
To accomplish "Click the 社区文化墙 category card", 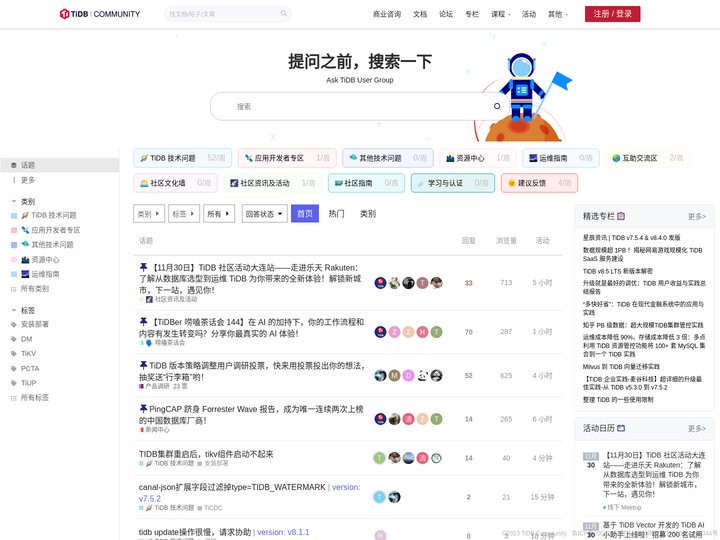I will coord(175,183).
